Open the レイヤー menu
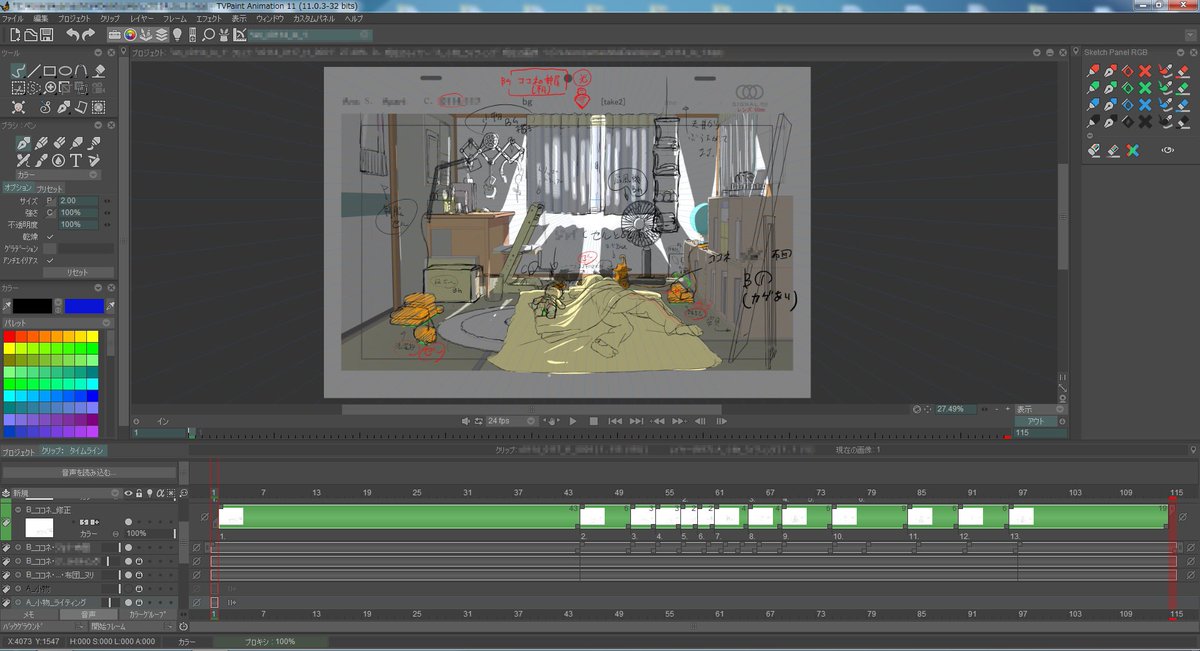Viewport: 1200px width, 651px height. 141,19
